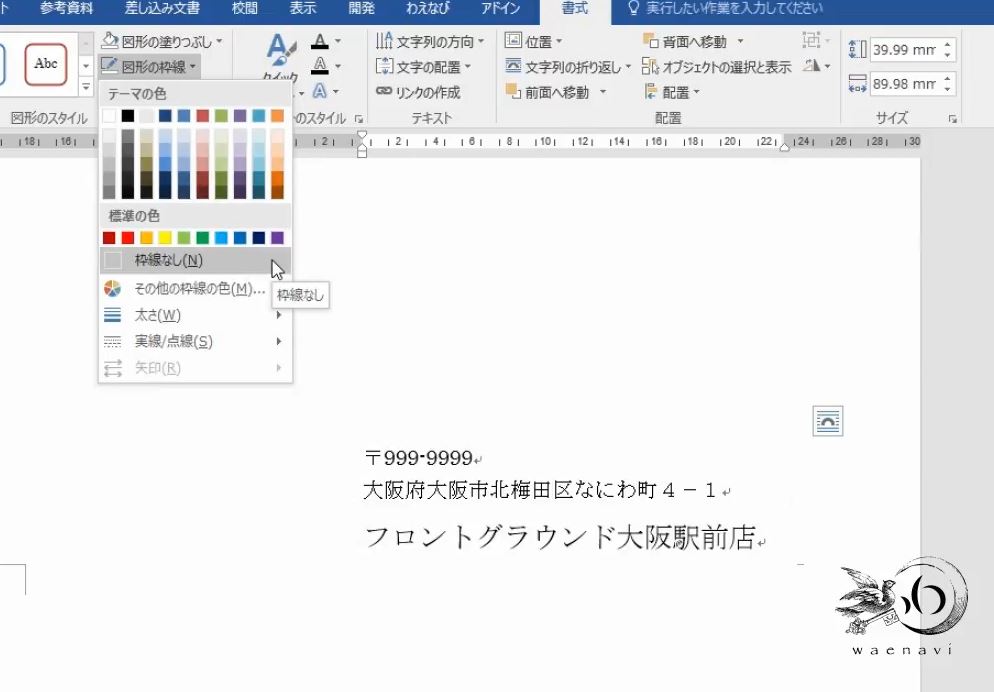Screen dimensions: 994x692
Task: Pick the white theme color swatch
Action: 109,115
